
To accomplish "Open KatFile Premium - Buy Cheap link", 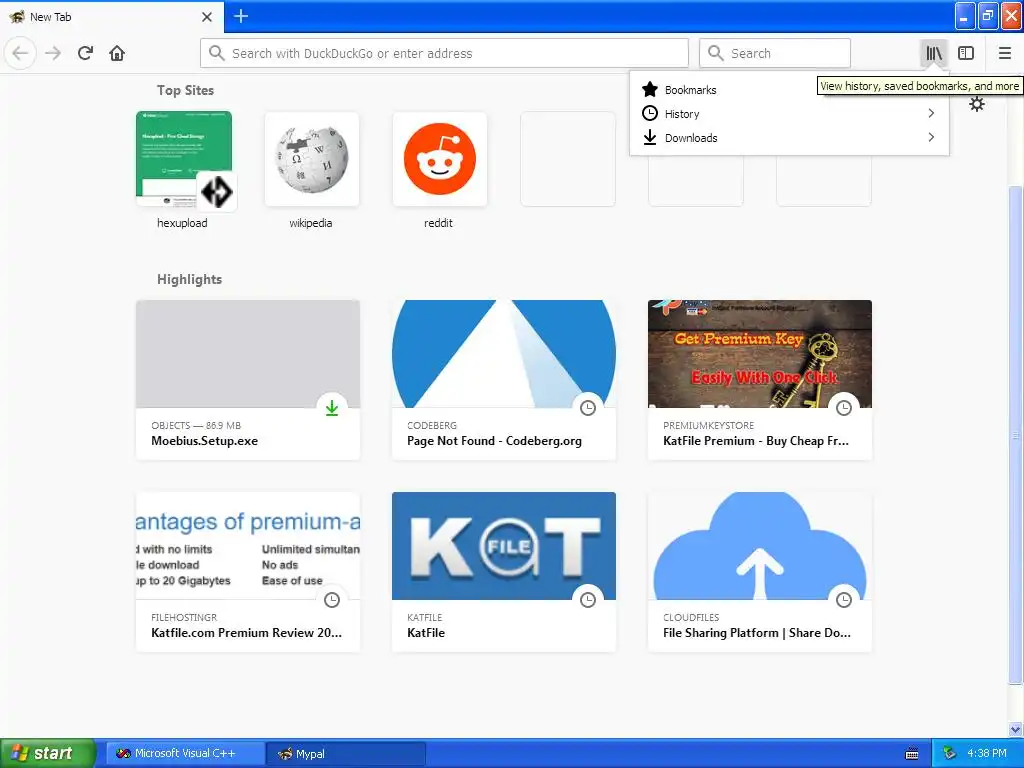I will pos(756,441).
